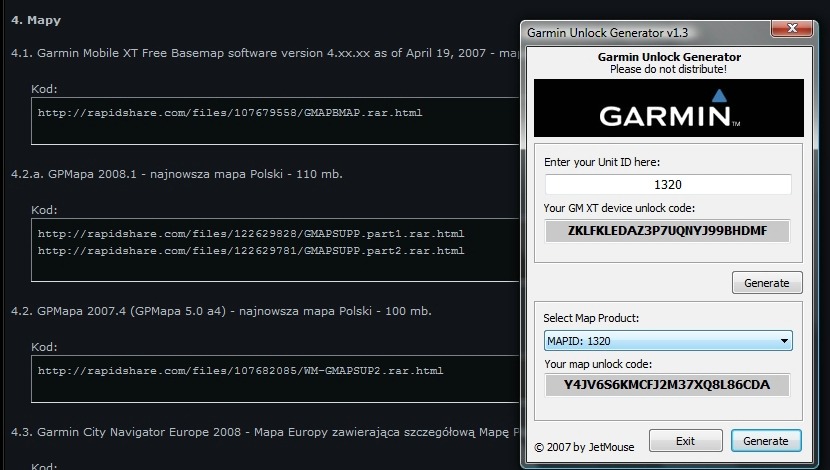Click the 'Enter your Unit ID here:' label
830x470 pixels.
tap(602, 162)
